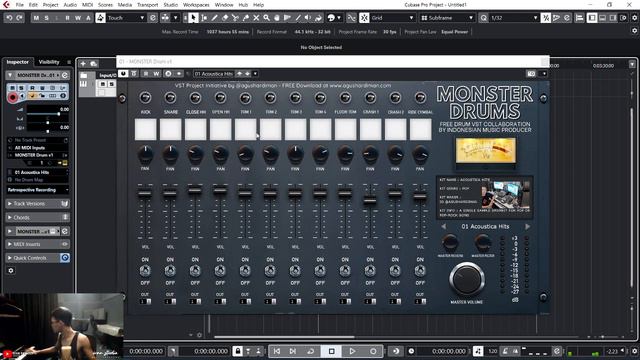Toggle global Write automation W button
The image size is (640, 360).
coord(78,18)
